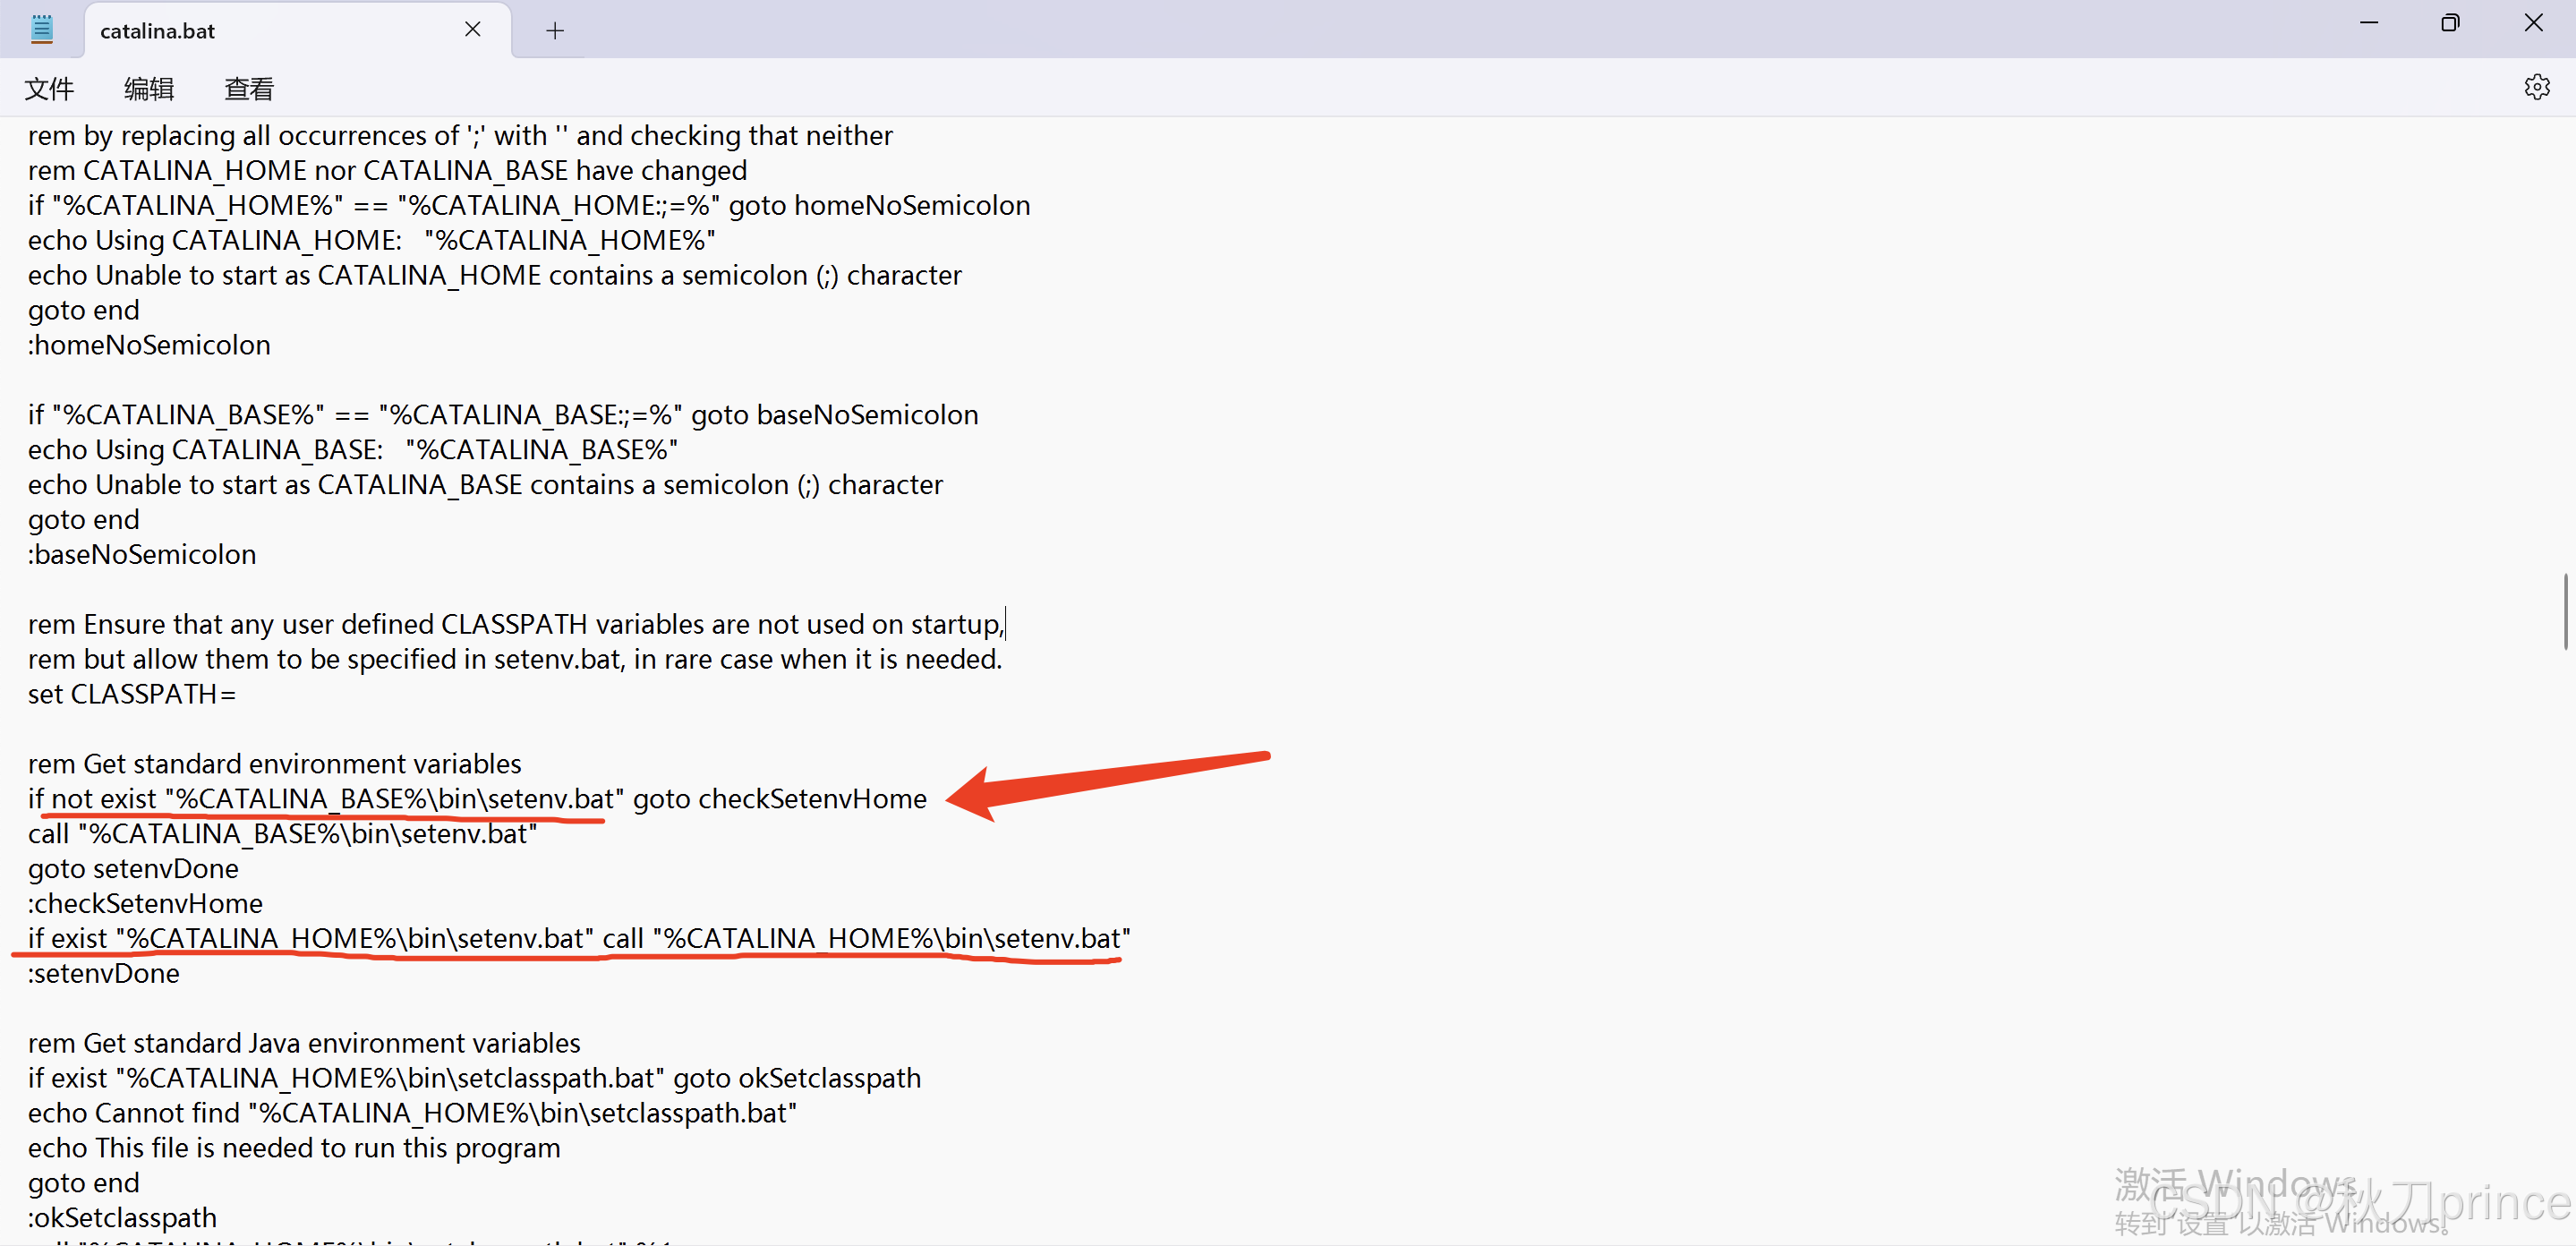Close the Notepad window

(x=2532, y=23)
